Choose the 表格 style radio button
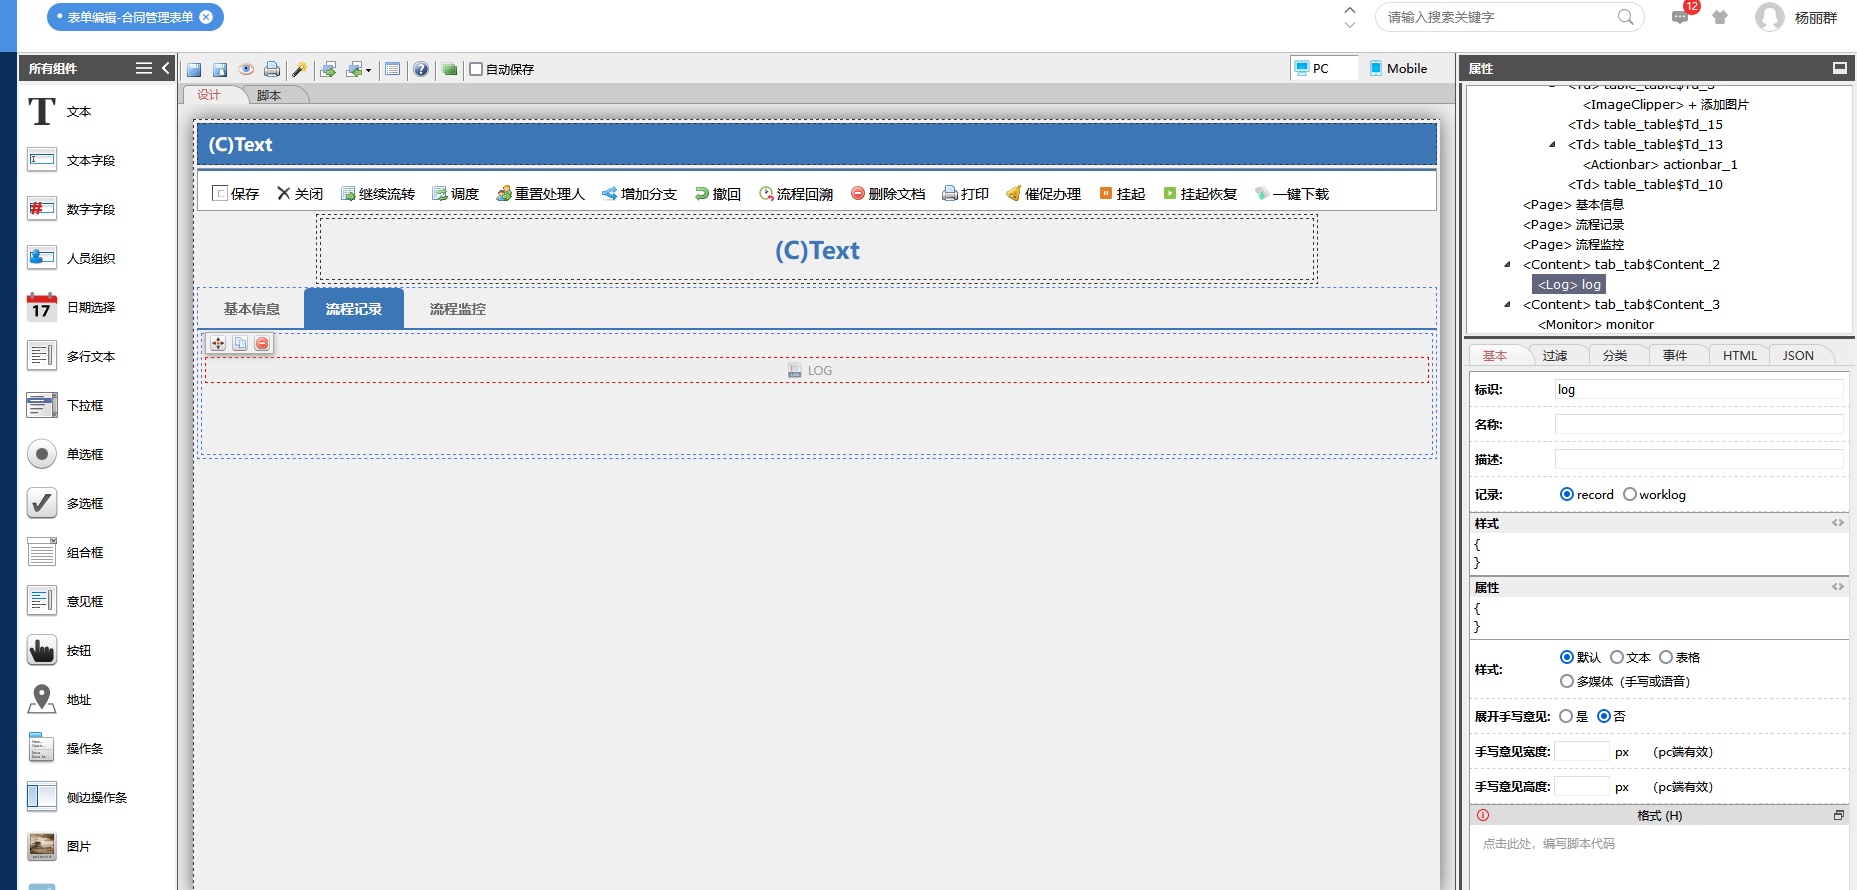Screen dimensions: 1857x890 tap(1666, 657)
